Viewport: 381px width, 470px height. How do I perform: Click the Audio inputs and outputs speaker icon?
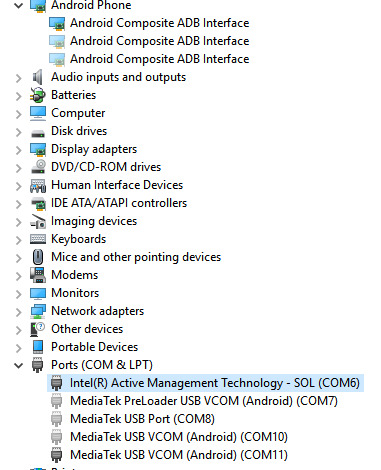(x=38, y=77)
